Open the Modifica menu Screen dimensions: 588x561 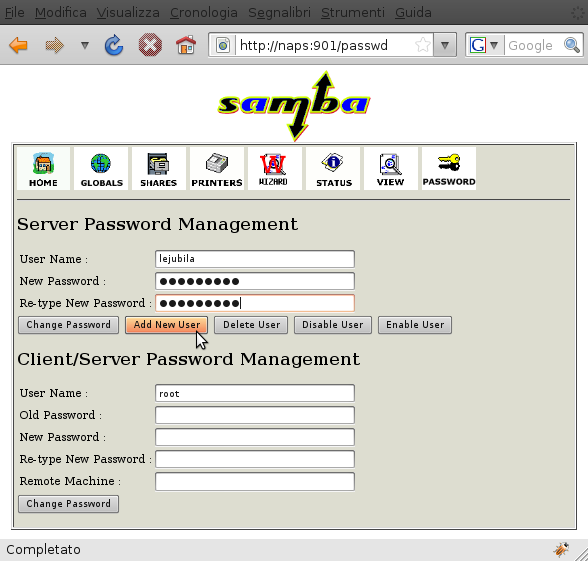click(61, 12)
